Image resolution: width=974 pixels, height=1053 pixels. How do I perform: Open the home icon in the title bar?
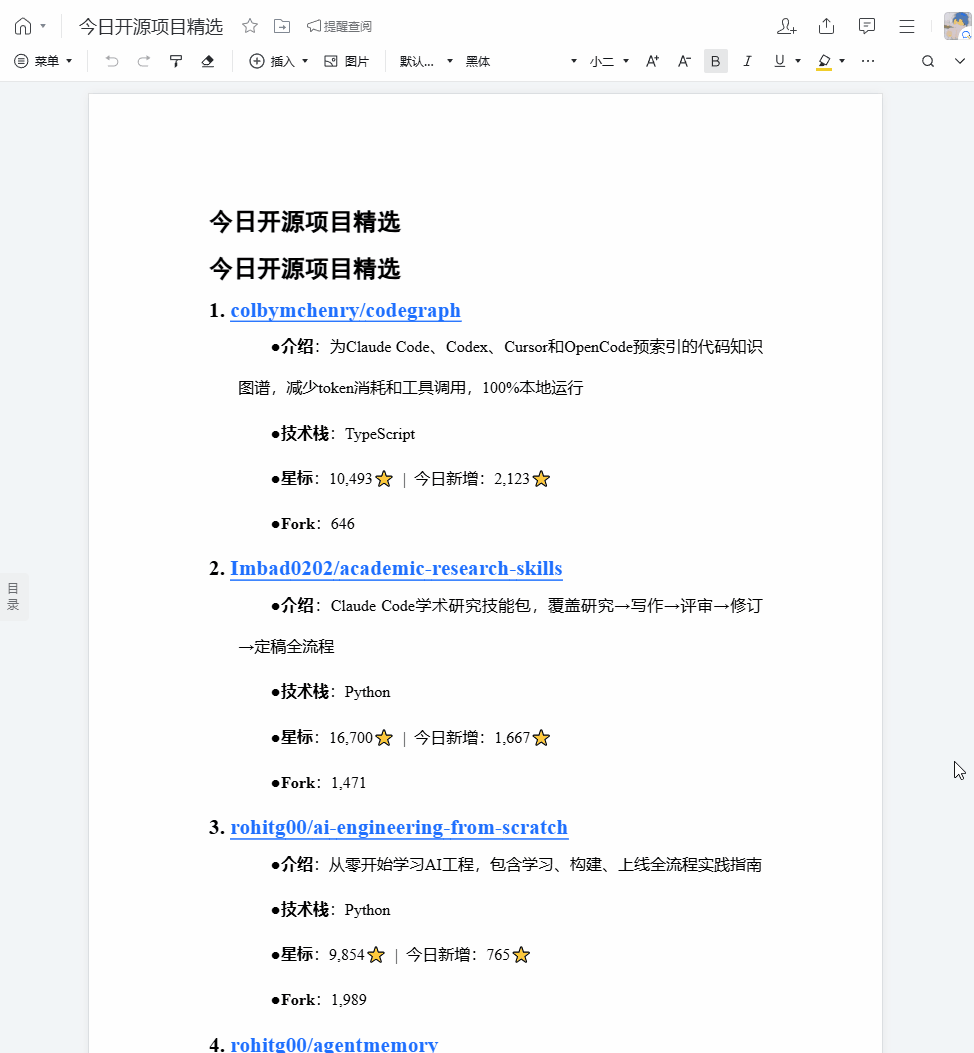pos(23,26)
